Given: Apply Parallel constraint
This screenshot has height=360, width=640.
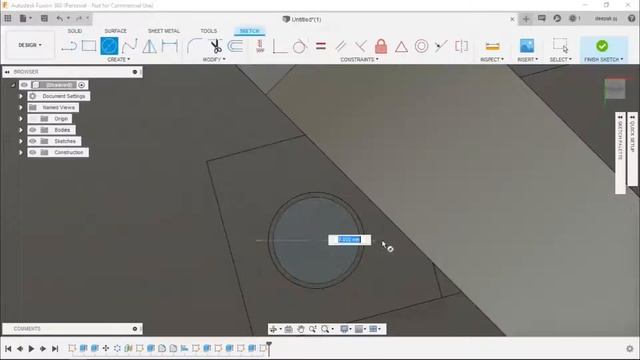Looking at the screenshot, I should click(340, 46).
